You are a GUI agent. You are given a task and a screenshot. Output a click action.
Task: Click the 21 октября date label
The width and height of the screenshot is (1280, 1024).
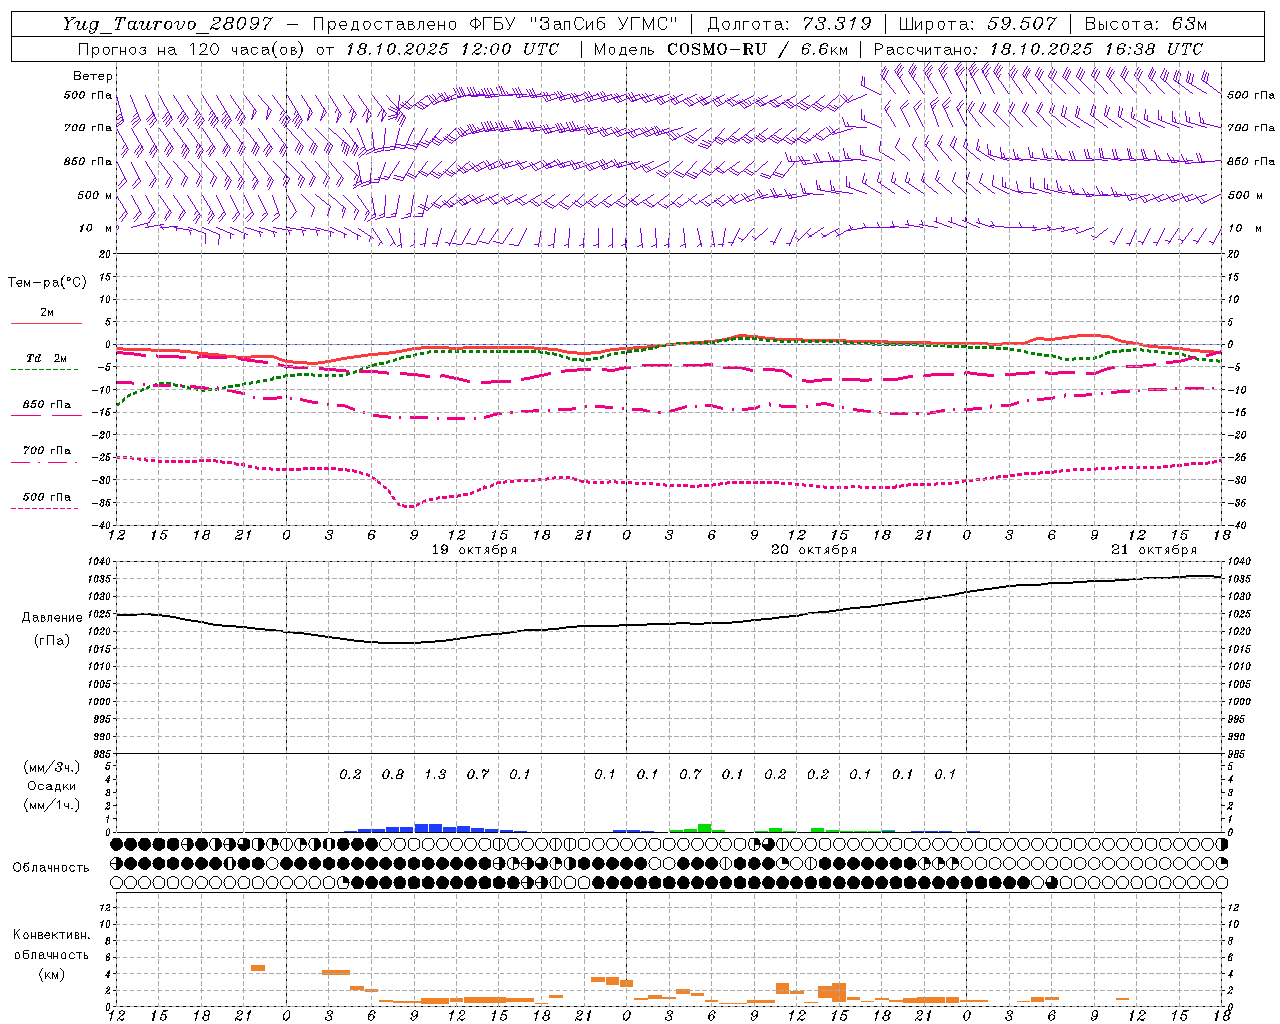tap(1154, 550)
